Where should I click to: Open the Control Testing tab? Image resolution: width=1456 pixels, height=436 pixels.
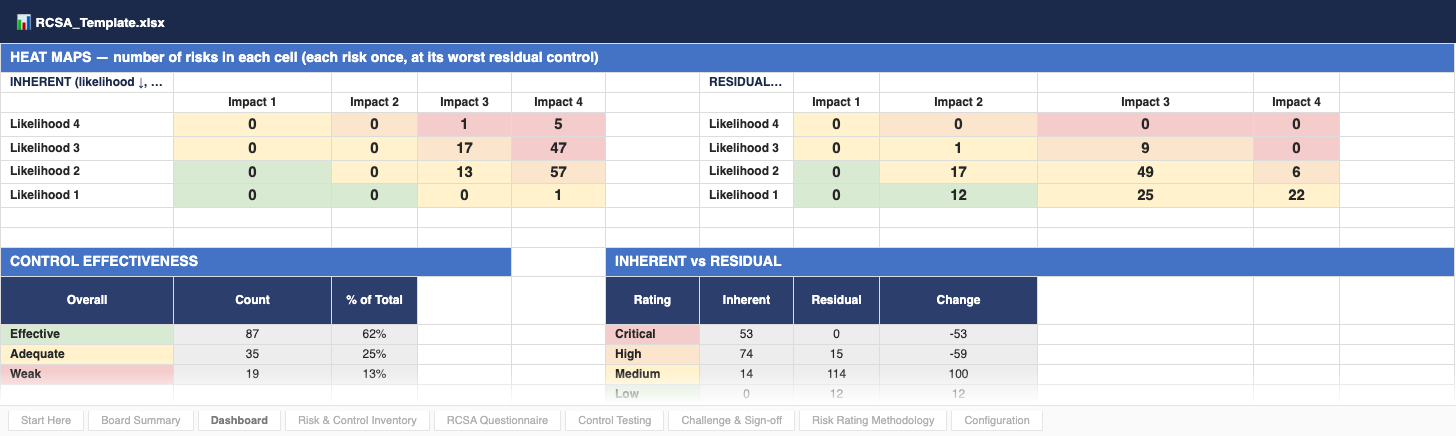614,420
